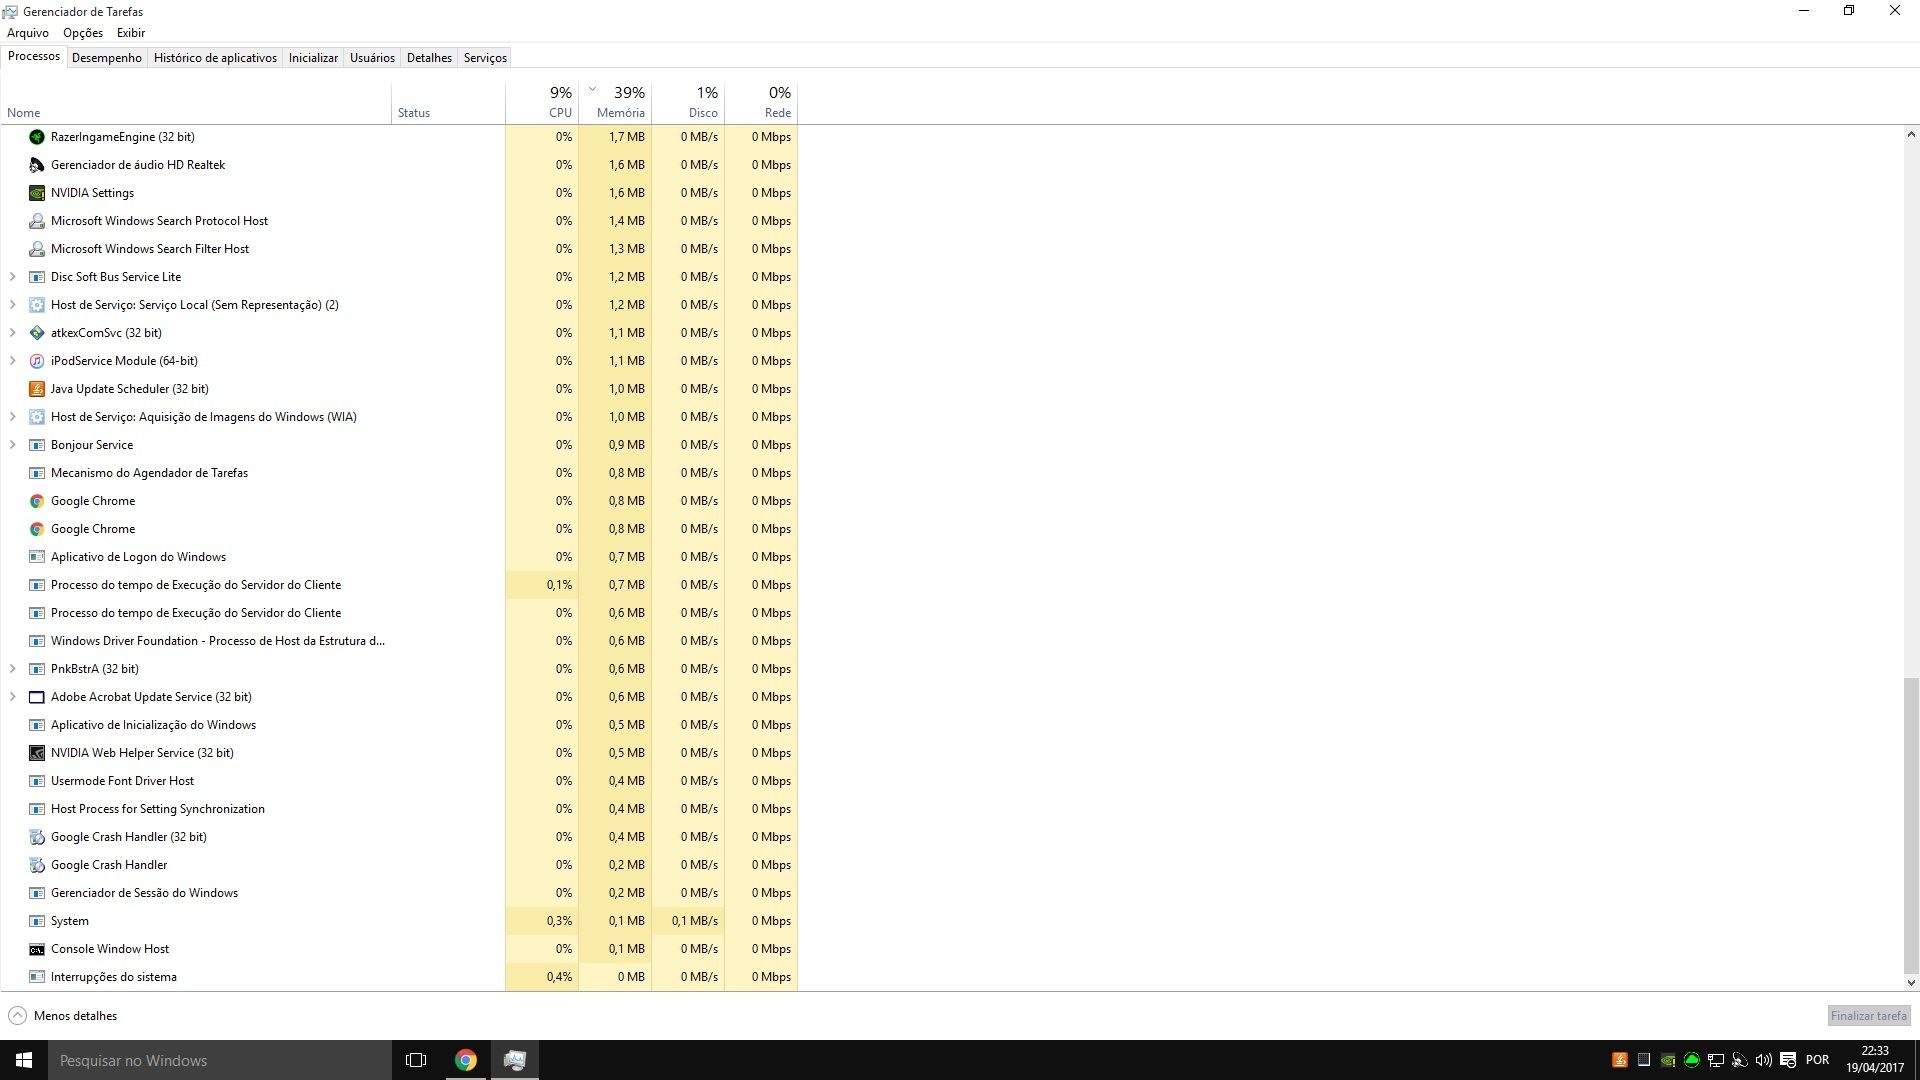Expand the Bonjour Service row
The height and width of the screenshot is (1080, 1920).
pos(12,445)
